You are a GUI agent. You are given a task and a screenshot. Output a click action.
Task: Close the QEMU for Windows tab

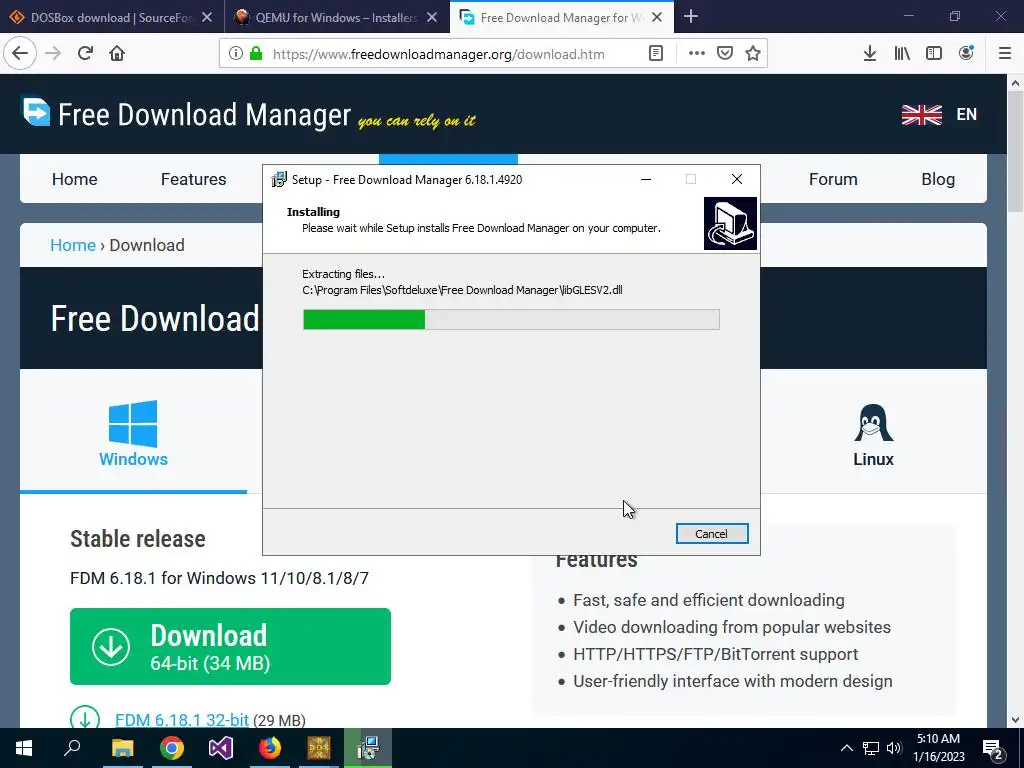(x=432, y=18)
